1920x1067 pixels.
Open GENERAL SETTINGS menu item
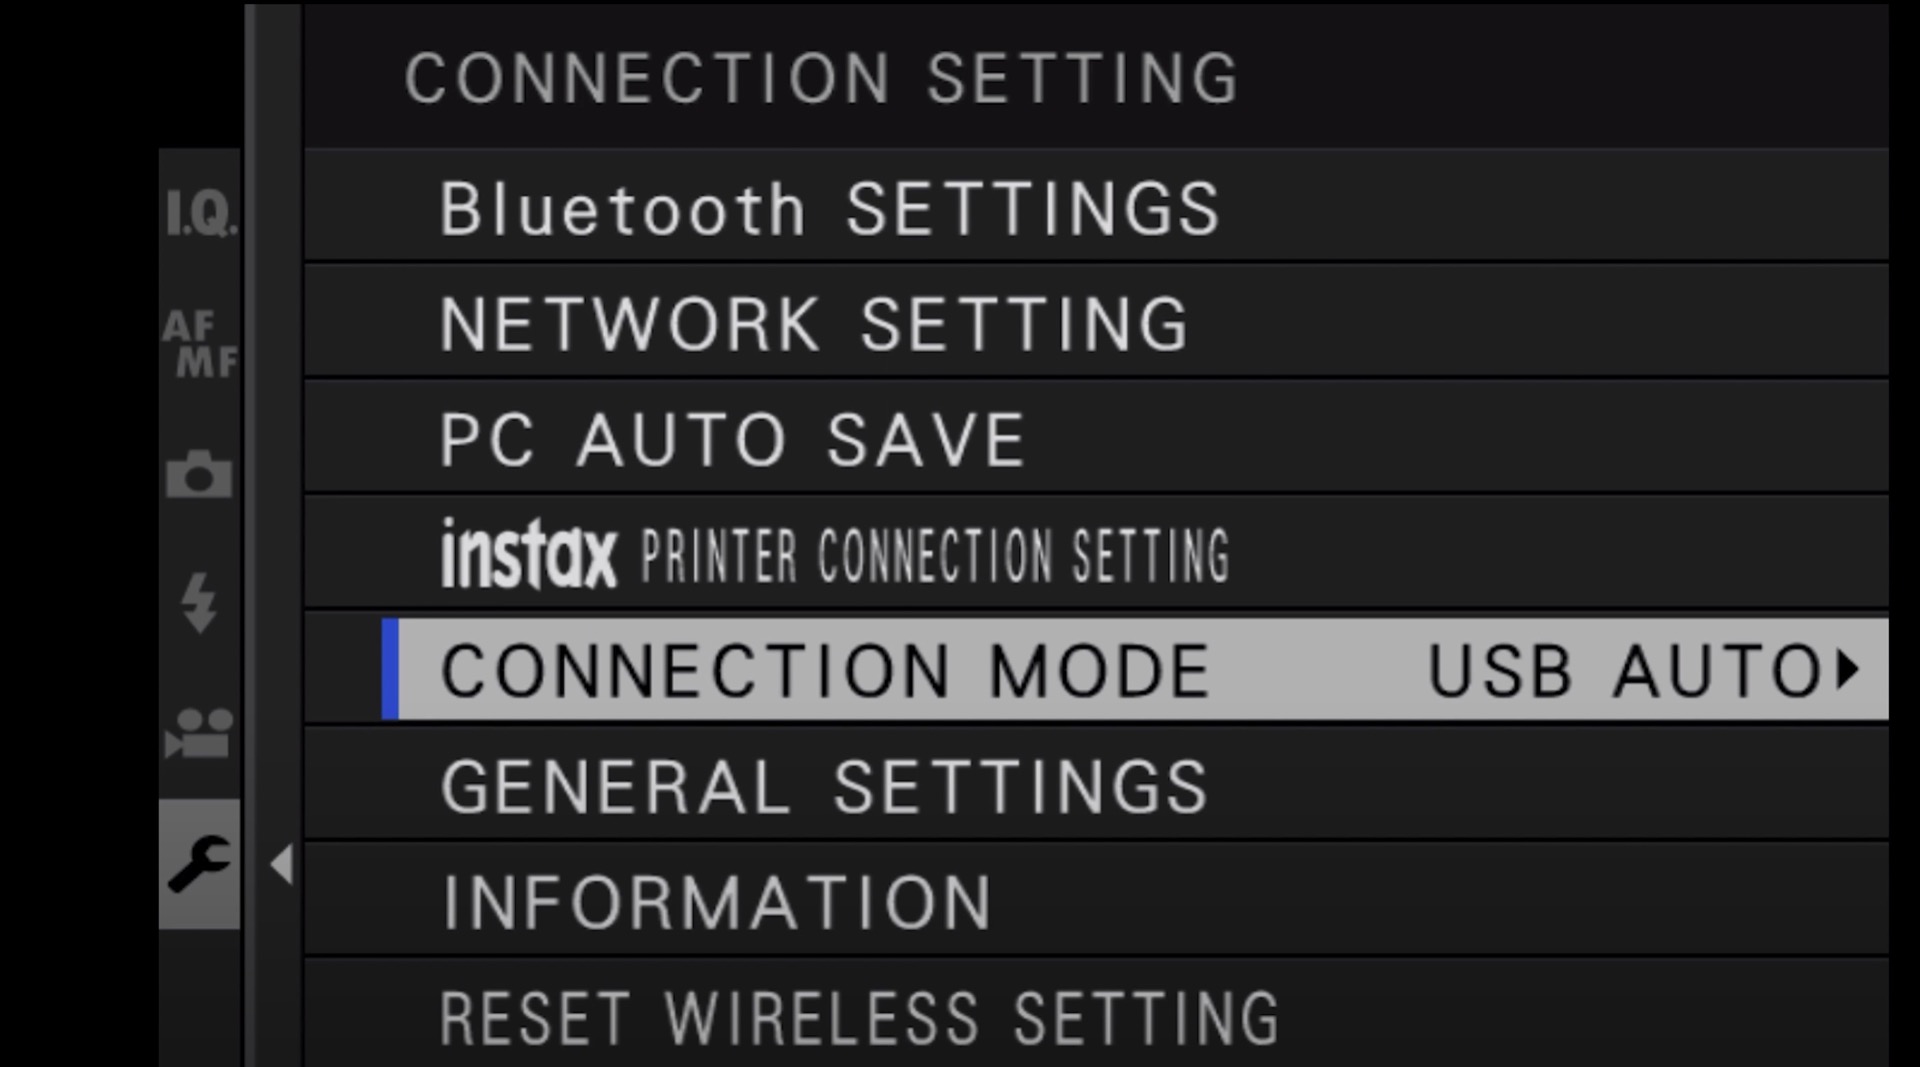(x=825, y=786)
